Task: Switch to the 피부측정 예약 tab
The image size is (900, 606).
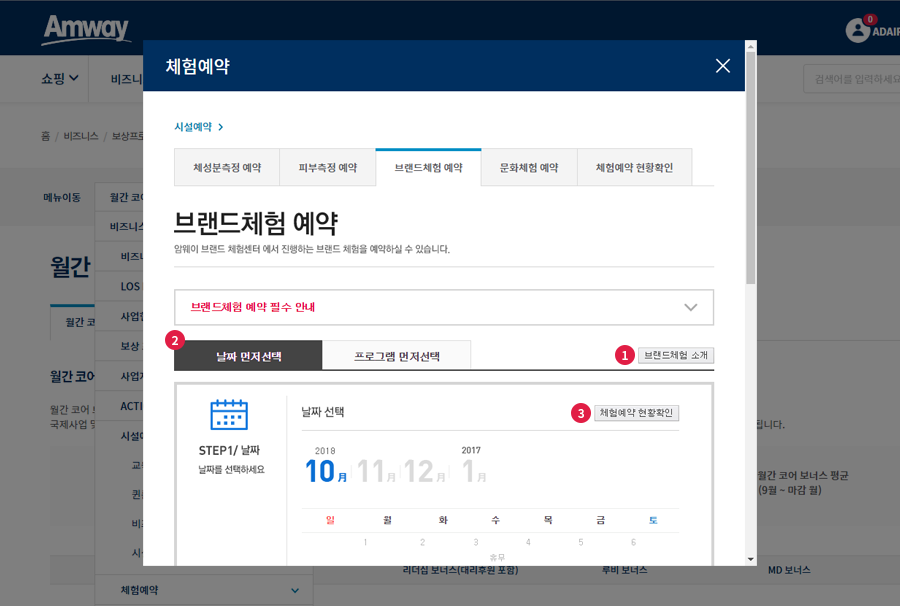Action: (328, 168)
